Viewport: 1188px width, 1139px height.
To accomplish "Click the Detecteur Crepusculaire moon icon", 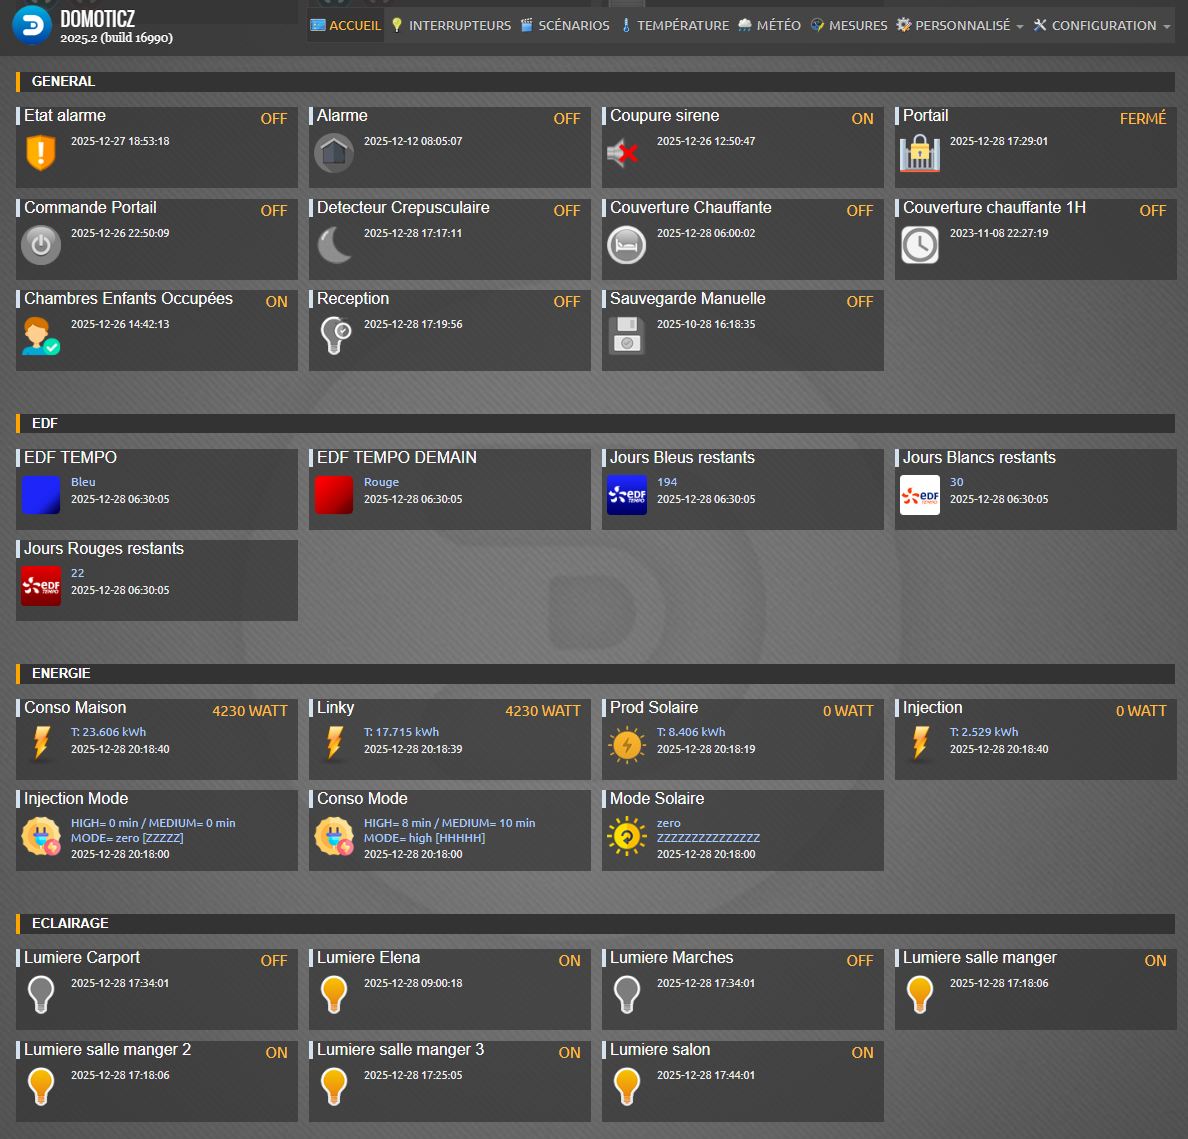I will point(334,245).
